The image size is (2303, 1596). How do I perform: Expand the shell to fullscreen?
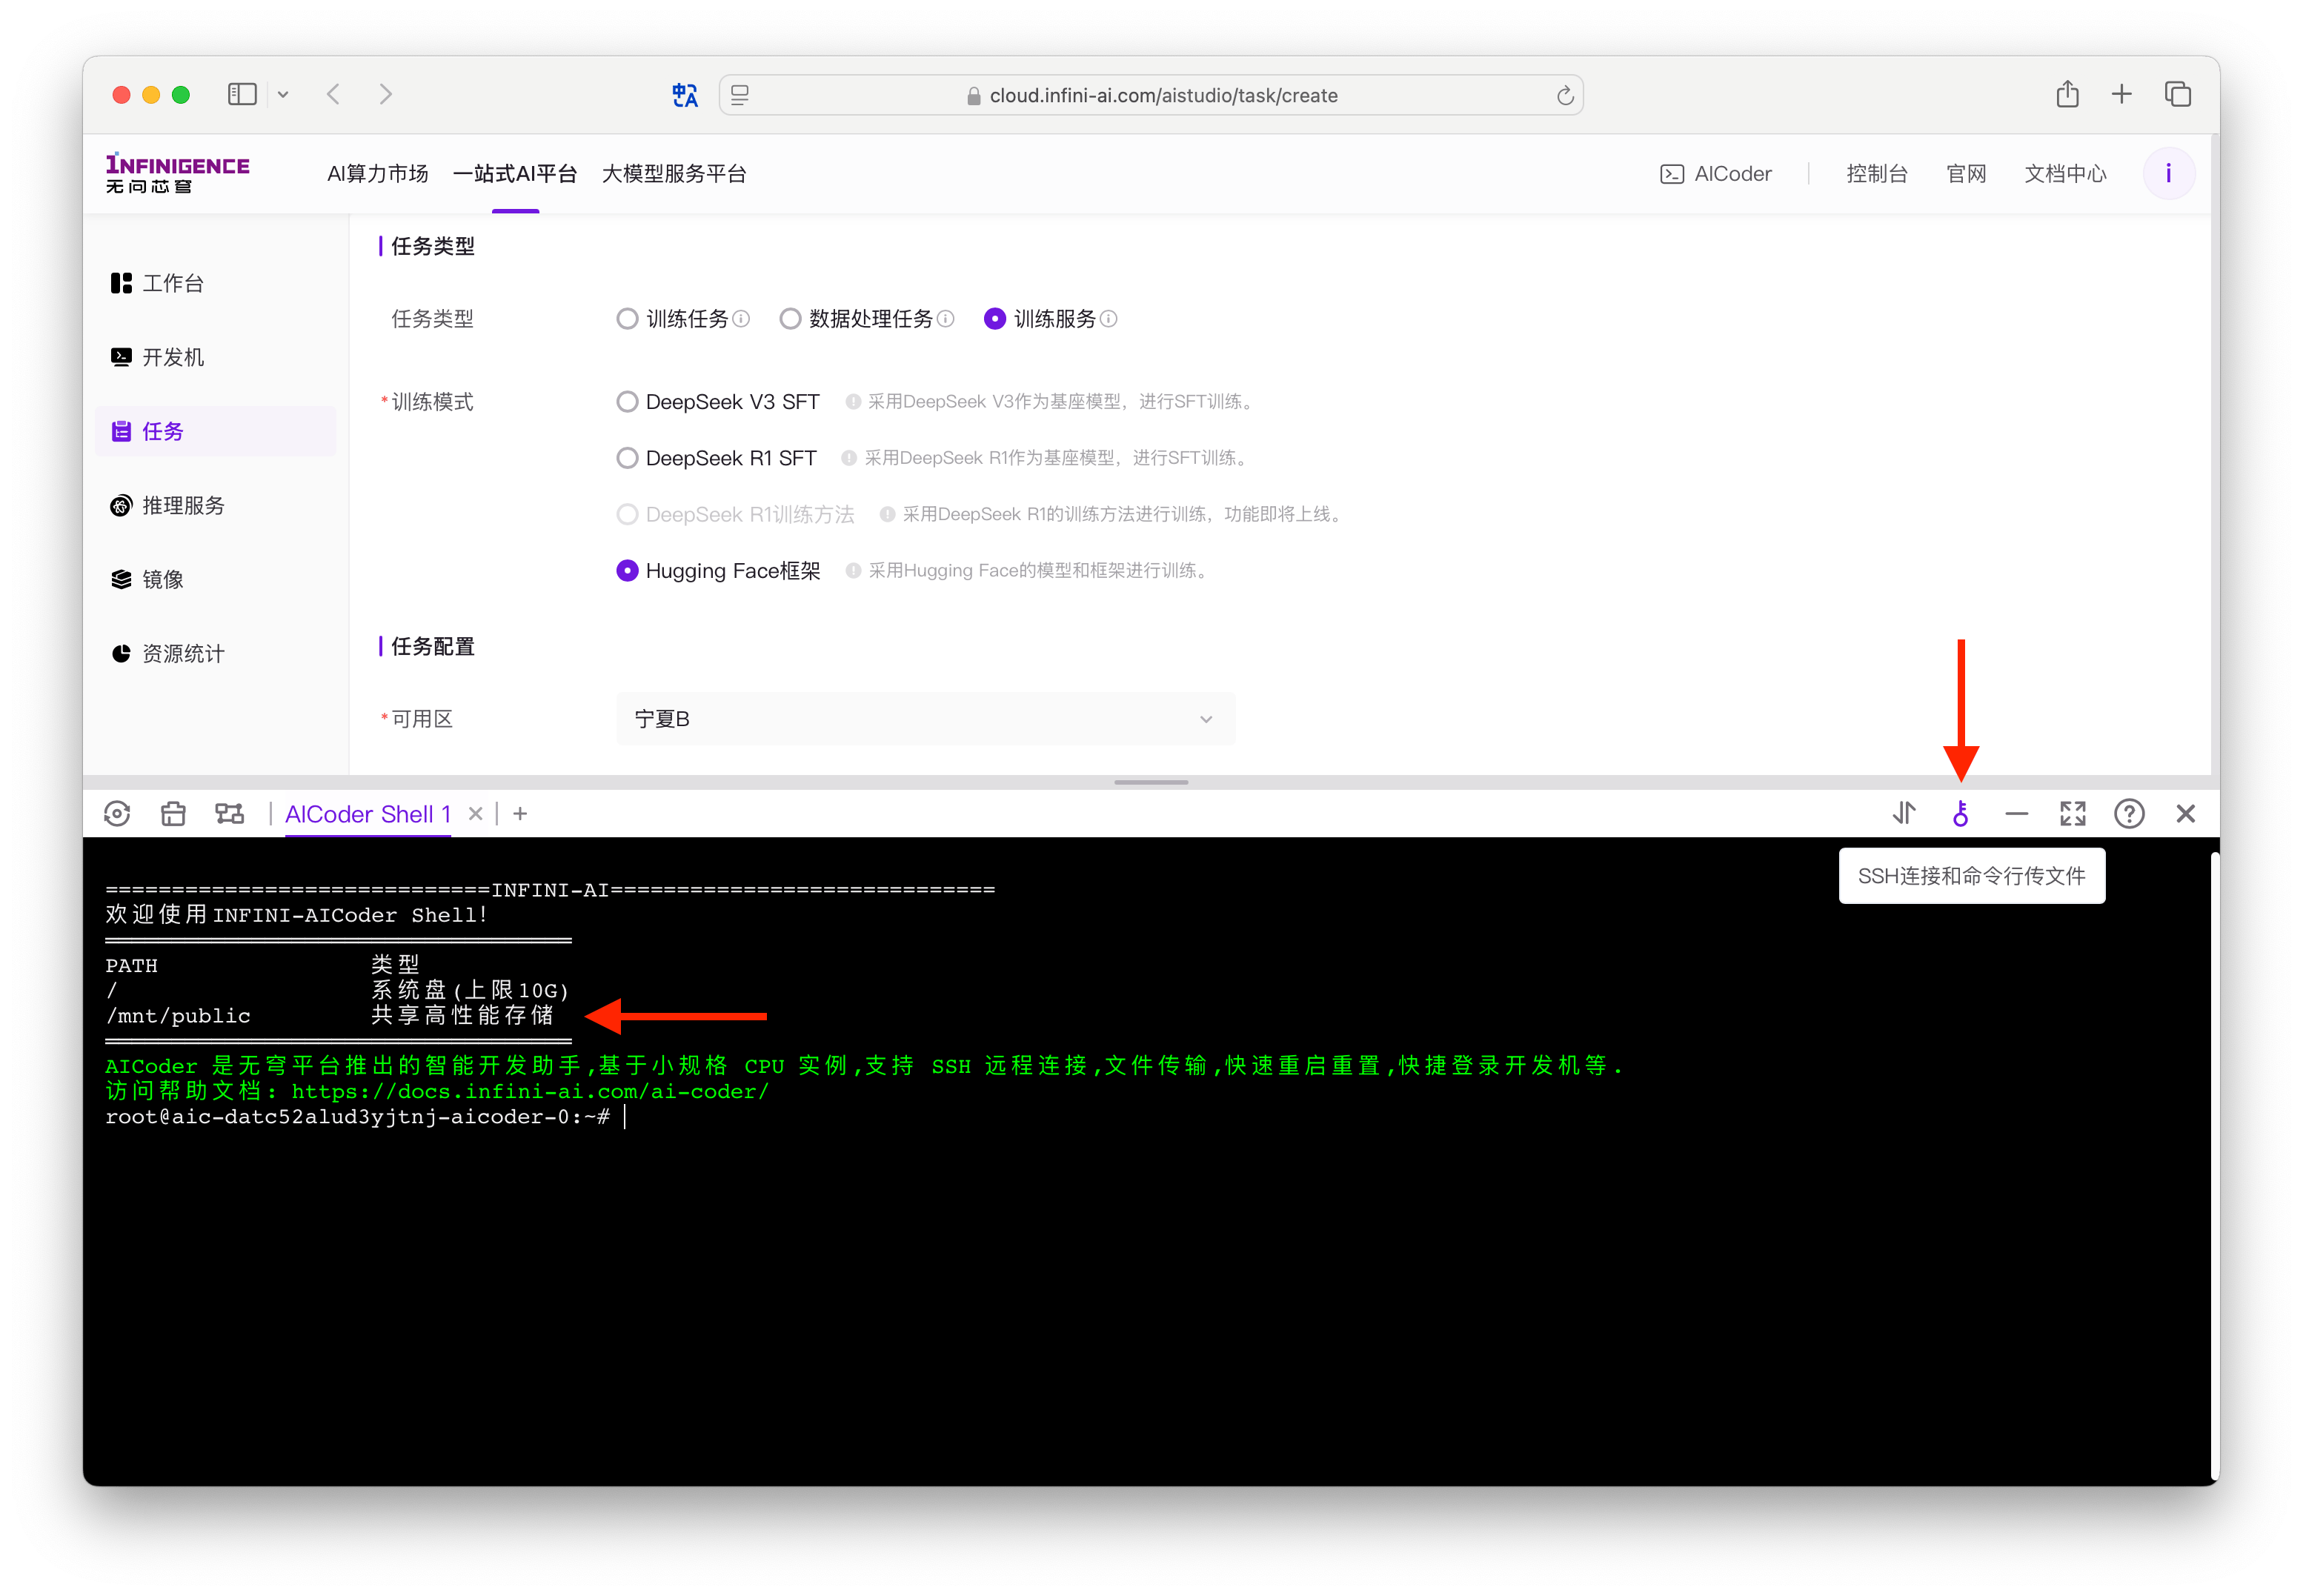[x=2073, y=814]
